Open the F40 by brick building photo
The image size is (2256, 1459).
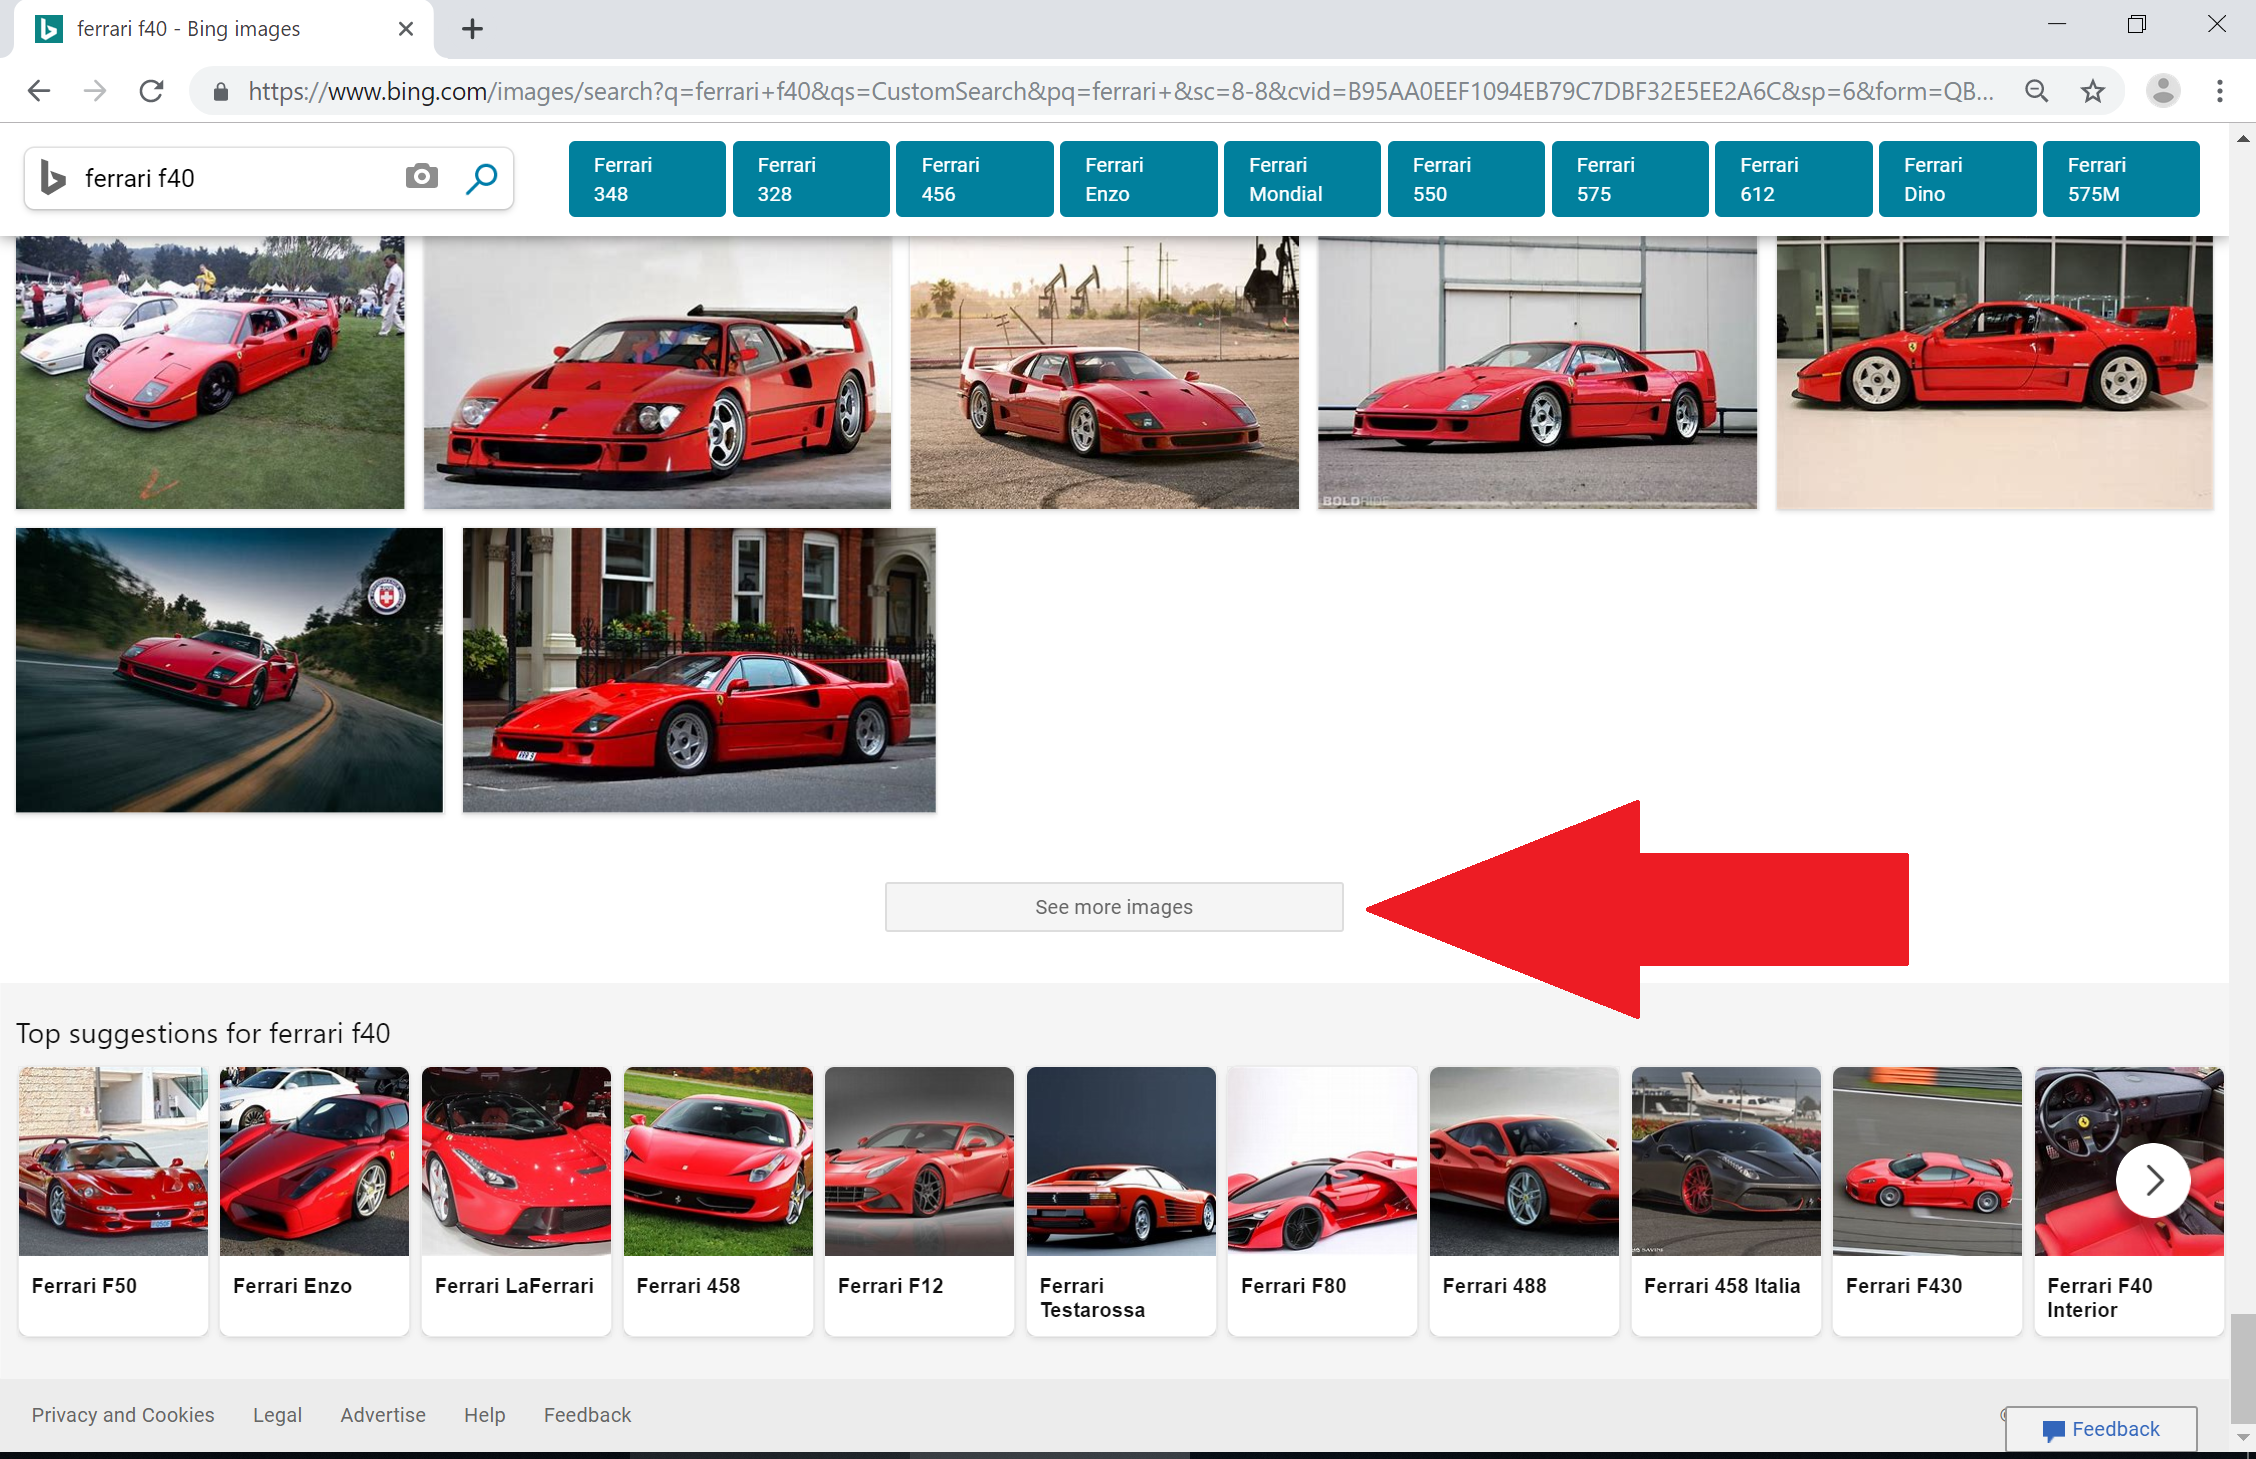tap(699, 670)
